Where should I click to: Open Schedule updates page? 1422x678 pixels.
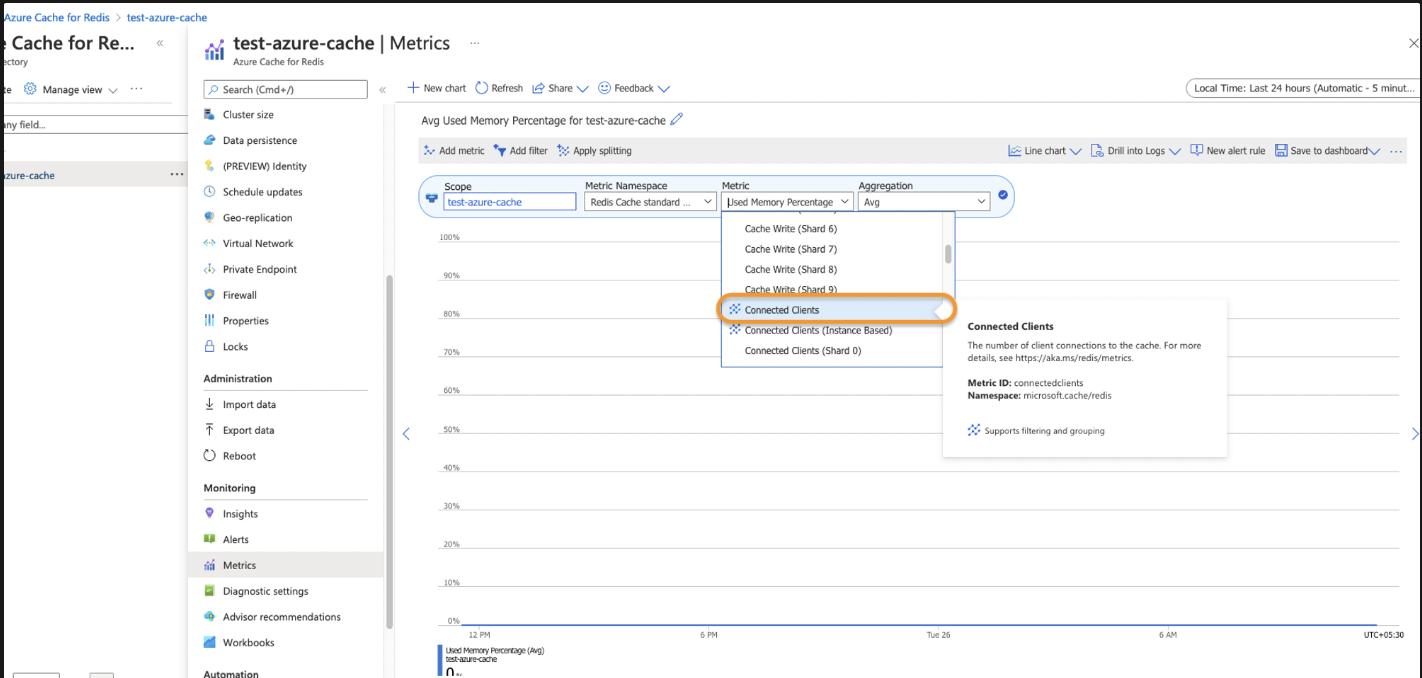click(262, 192)
